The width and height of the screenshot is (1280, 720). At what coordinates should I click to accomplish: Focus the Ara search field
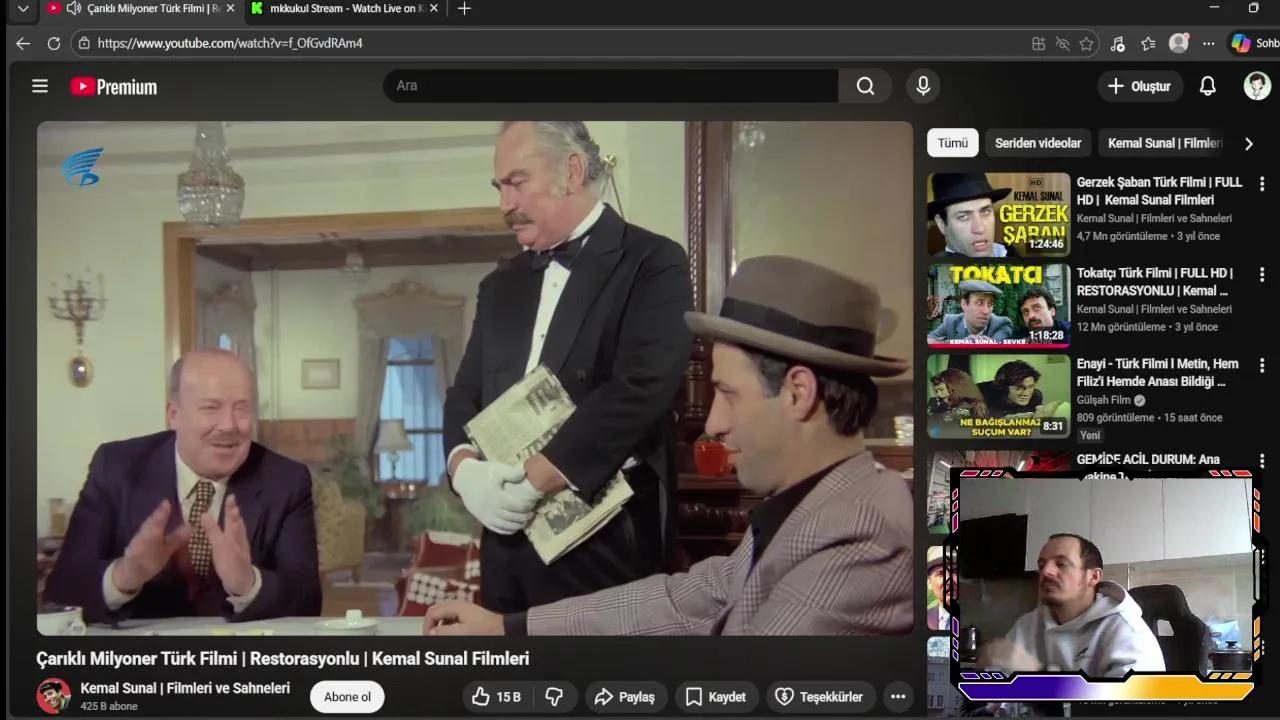pyautogui.click(x=610, y=86)
